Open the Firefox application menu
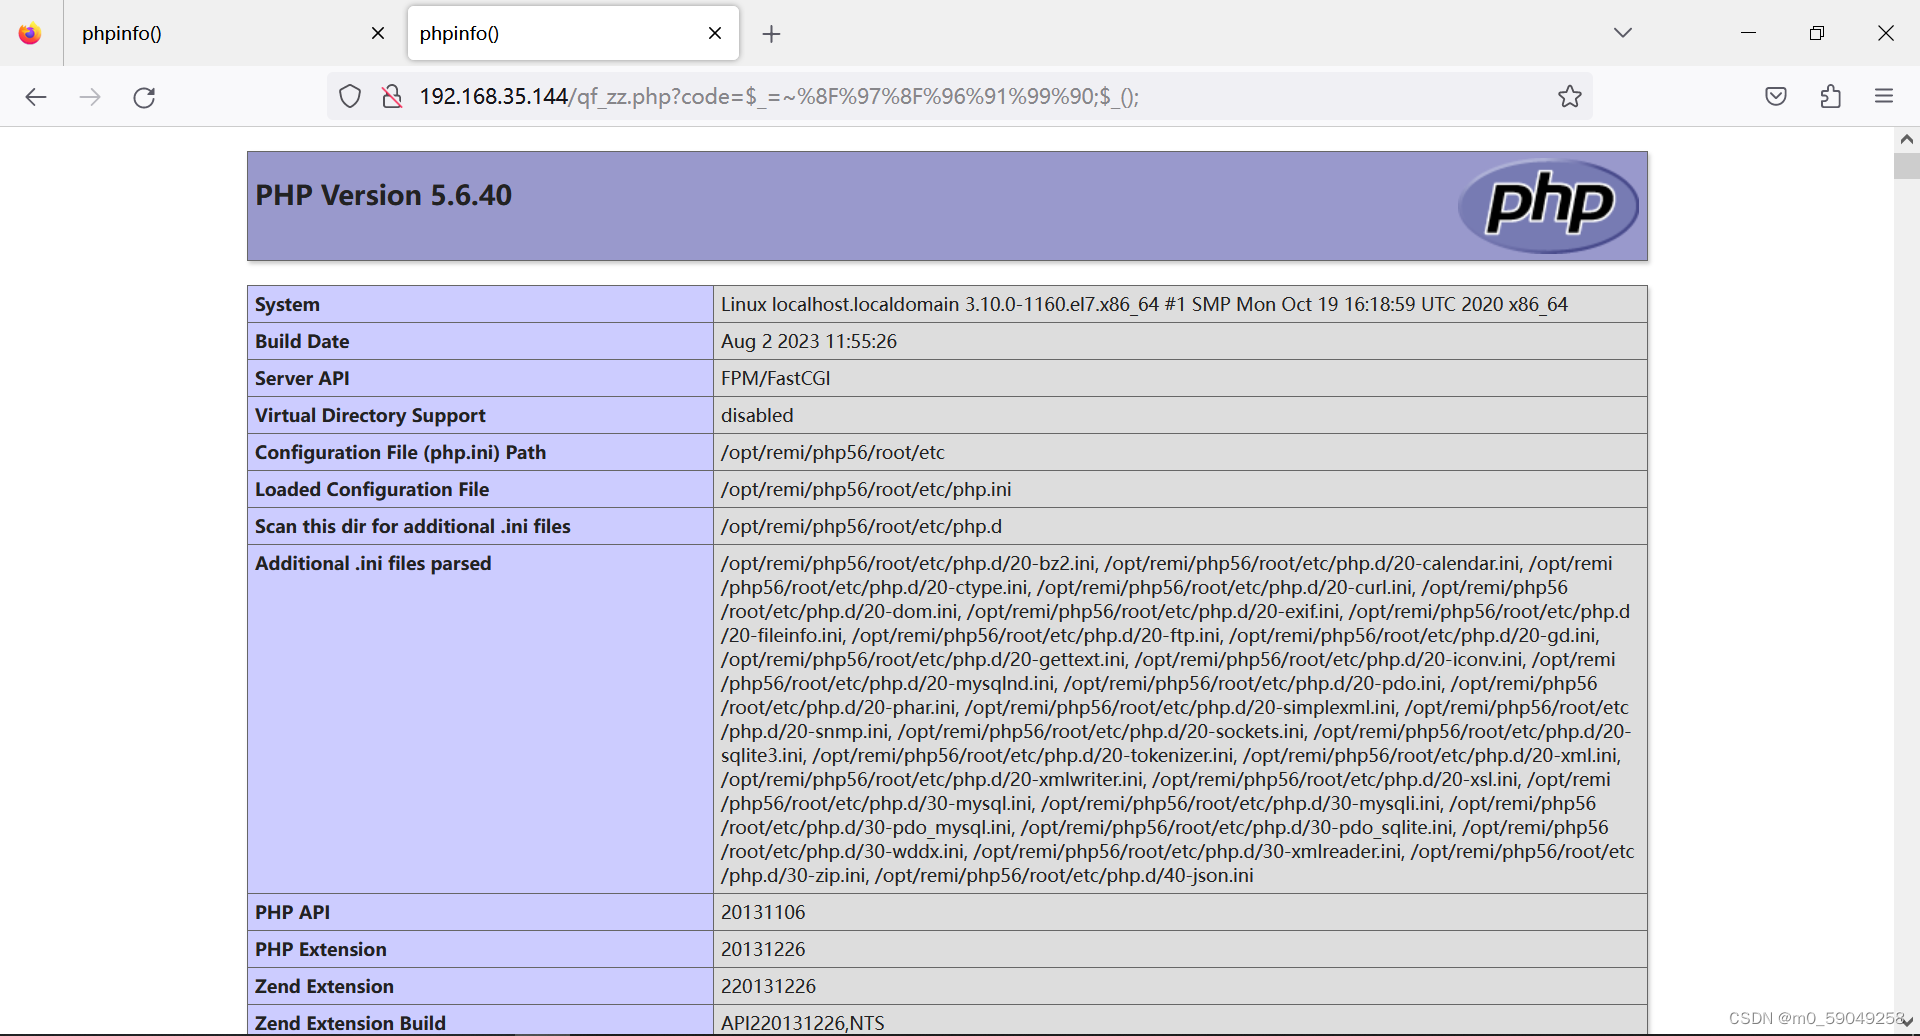Screen dimensions: 1920x1036 [x=1885, y=96]
